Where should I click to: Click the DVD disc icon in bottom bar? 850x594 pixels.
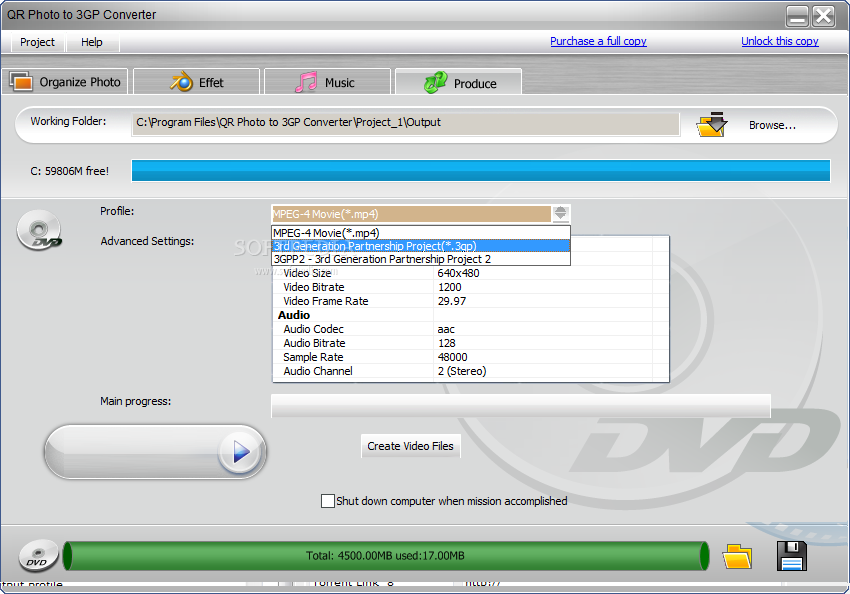(x=38, y=556)
